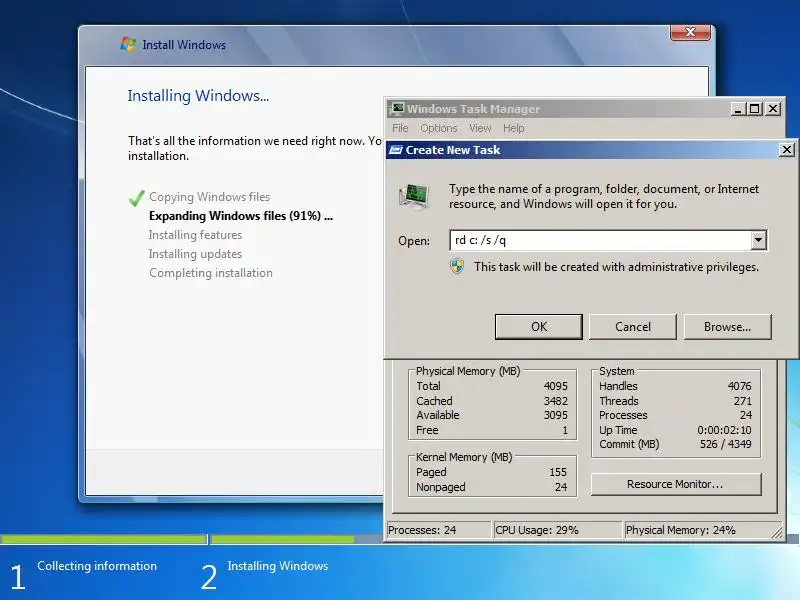Screen dimensions: 800x600
Task: Click the Task Manager resize grip corner
Action: [777, 533]
